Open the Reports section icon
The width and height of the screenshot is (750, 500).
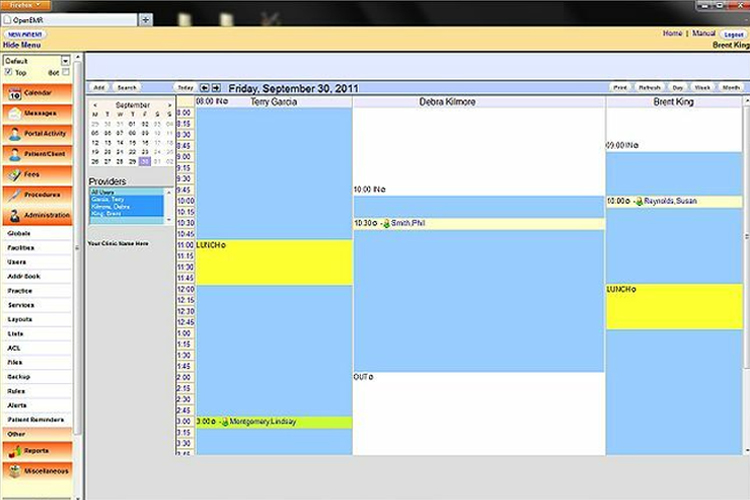point(13,451)
